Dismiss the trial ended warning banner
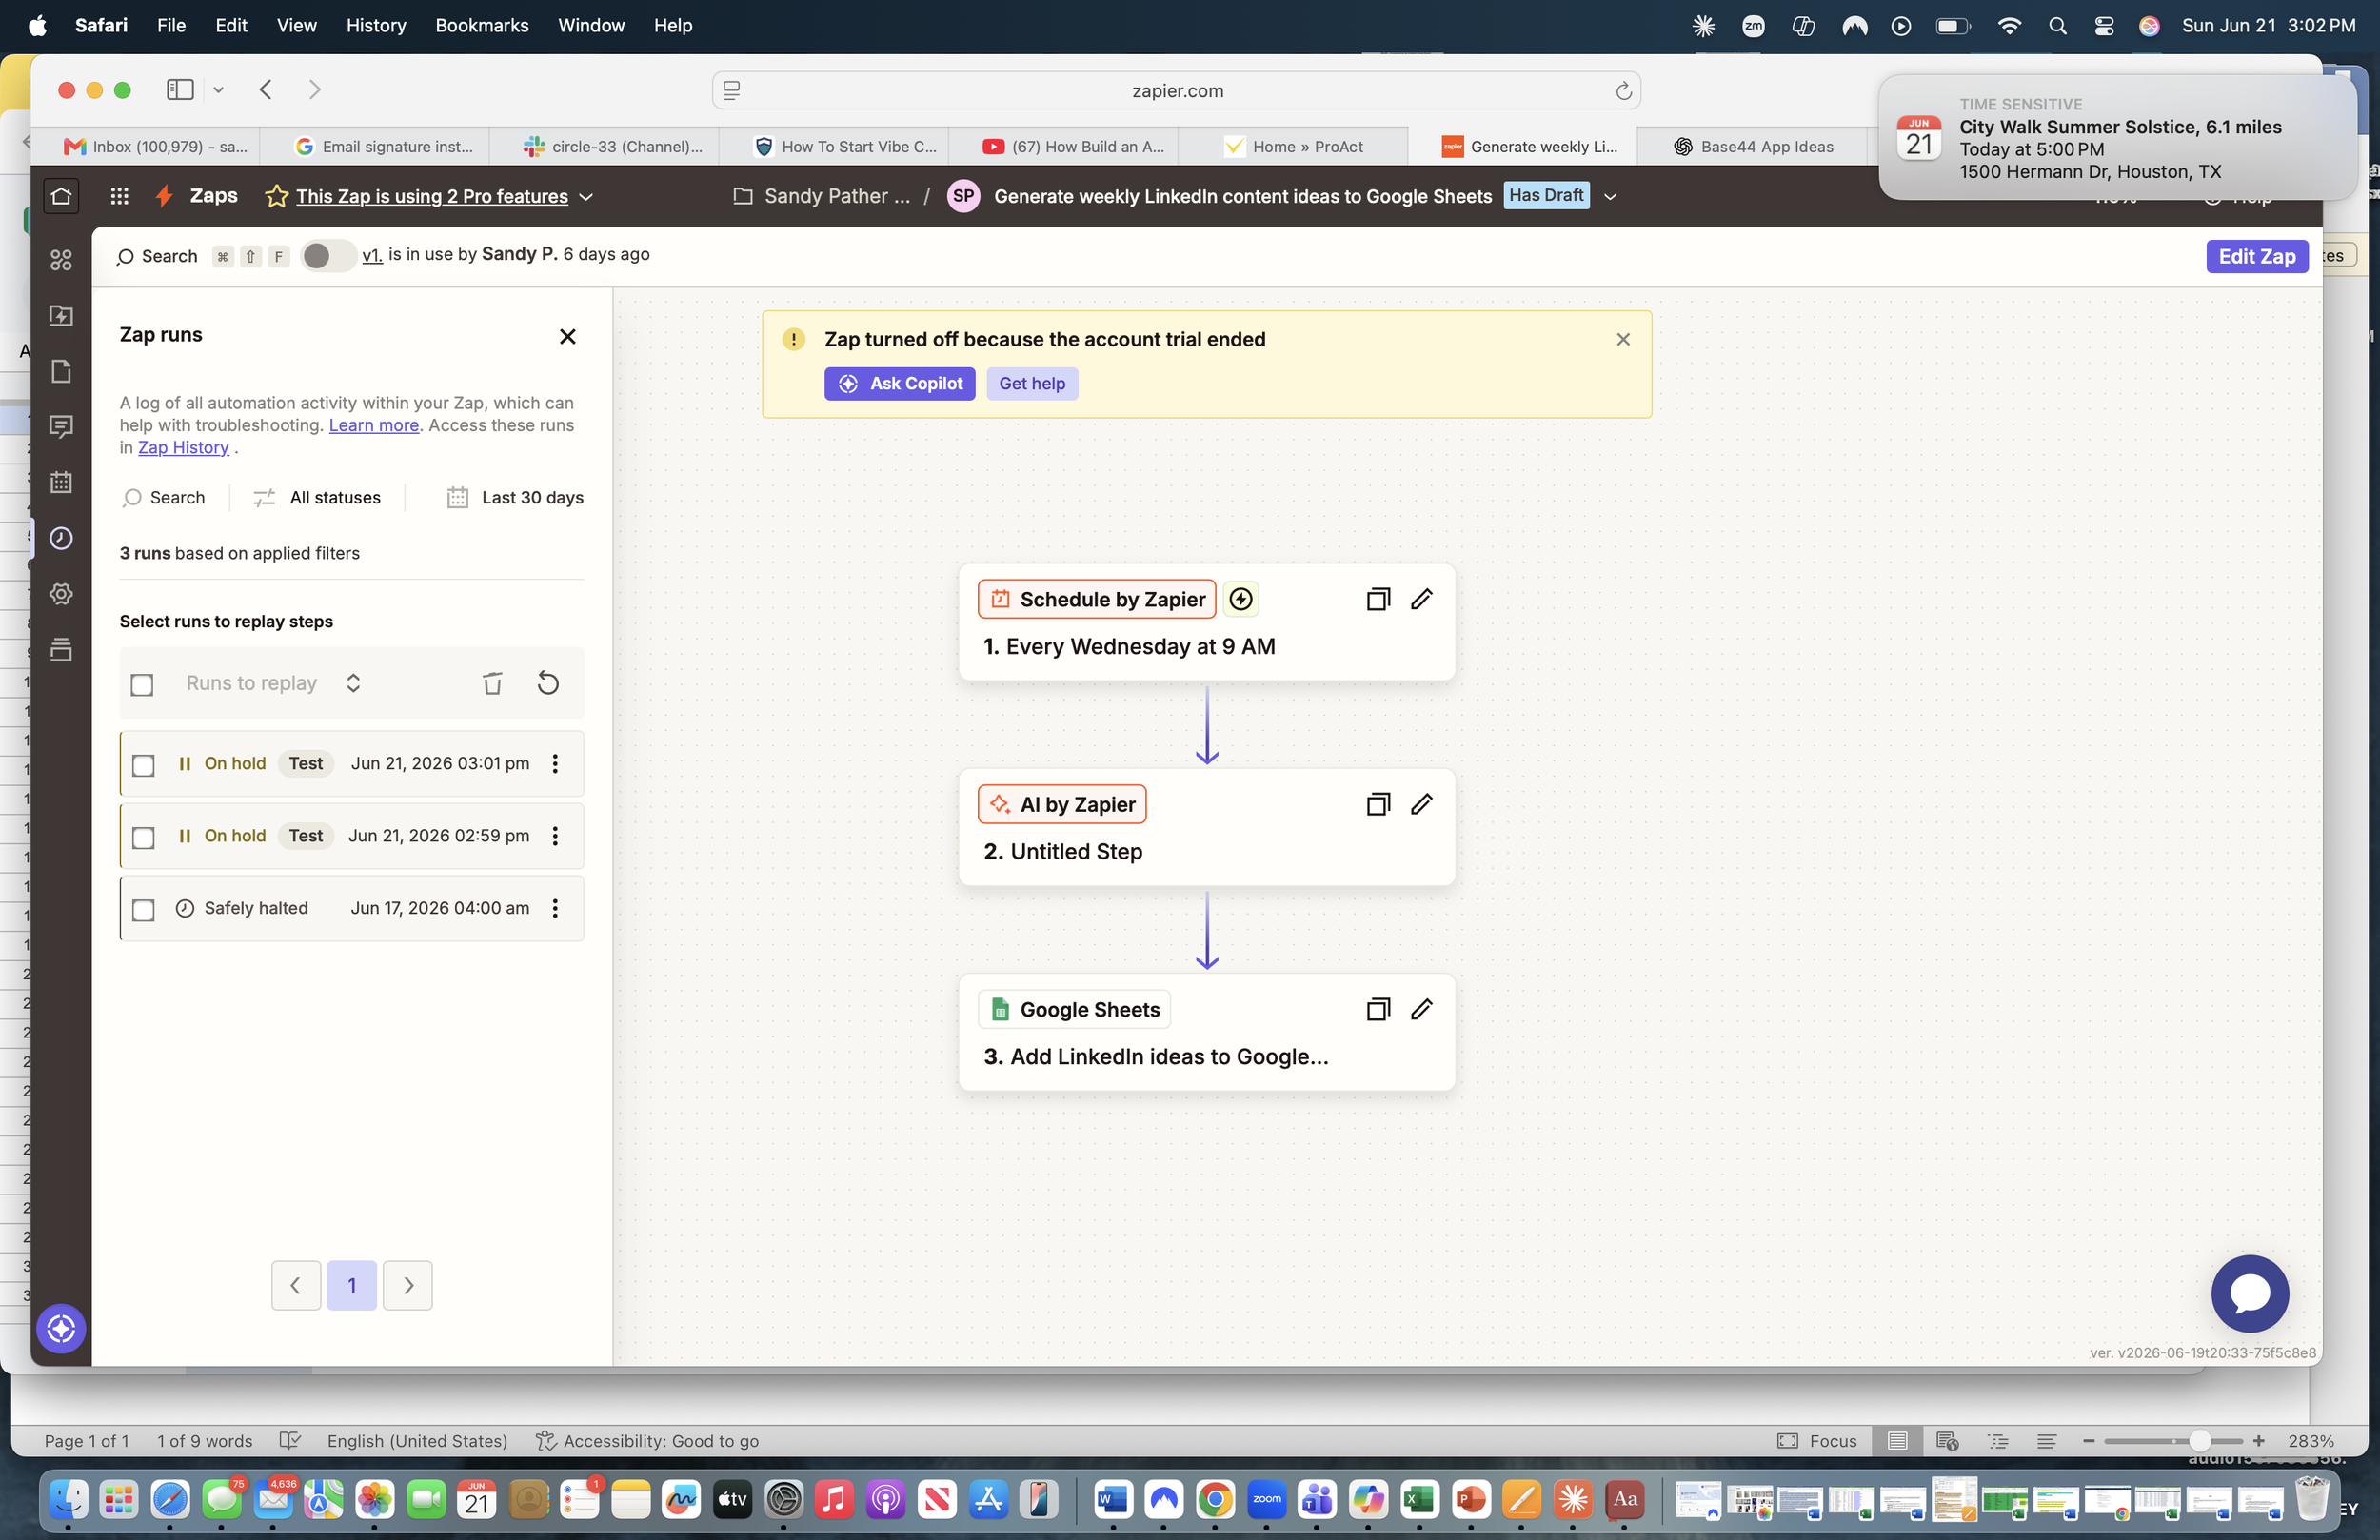 coord(1623,340)
